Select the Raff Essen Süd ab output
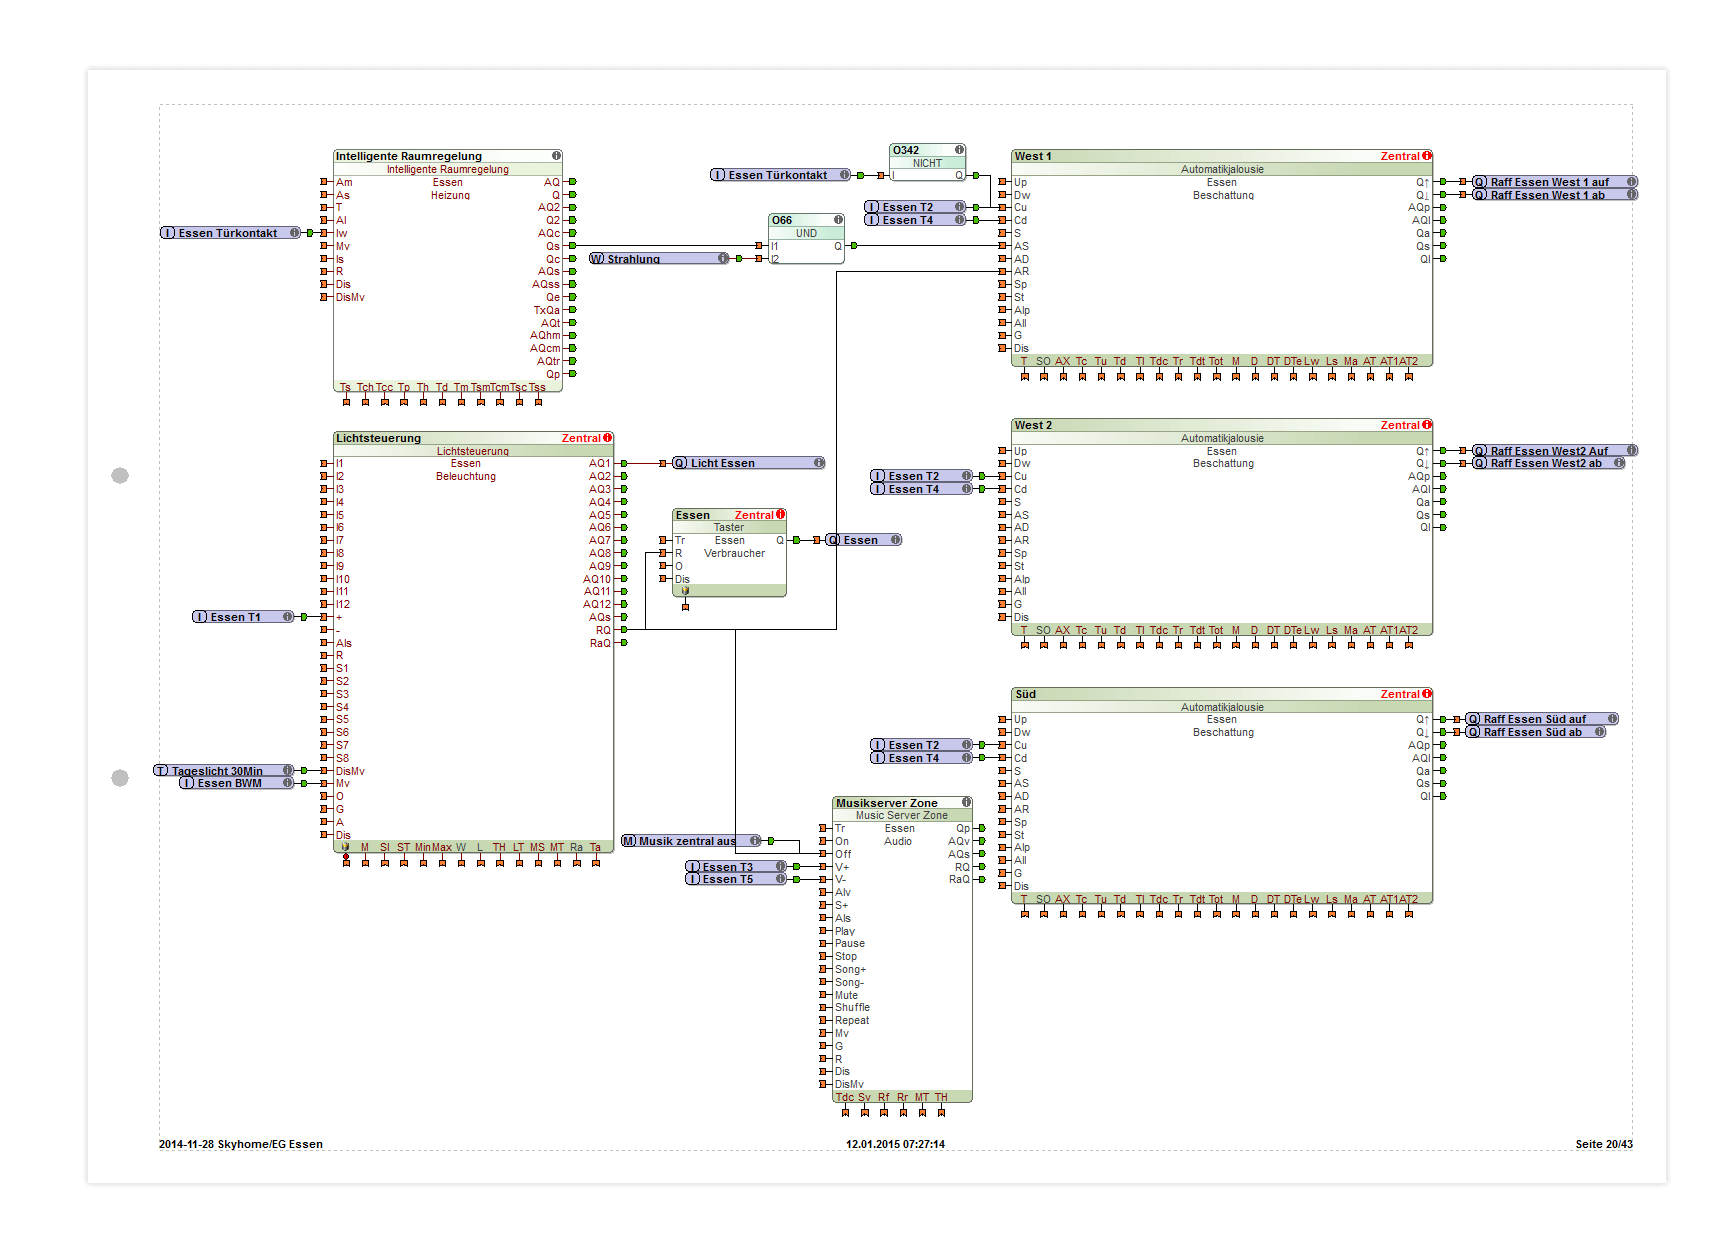Screen dimensions: 1735x1245 [x=1535, y=732]
